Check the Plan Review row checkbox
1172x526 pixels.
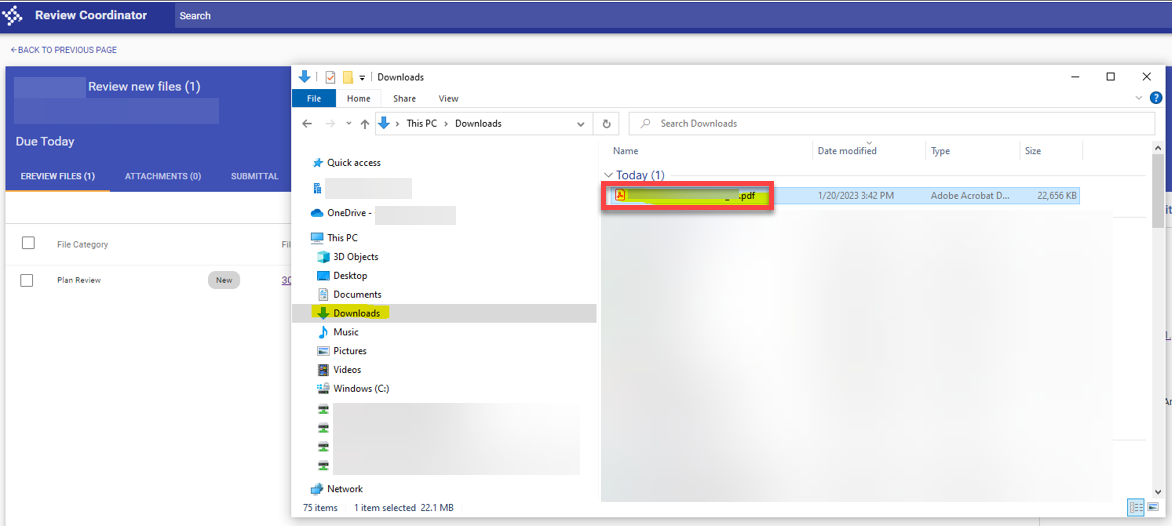click(x=28, y=280)
